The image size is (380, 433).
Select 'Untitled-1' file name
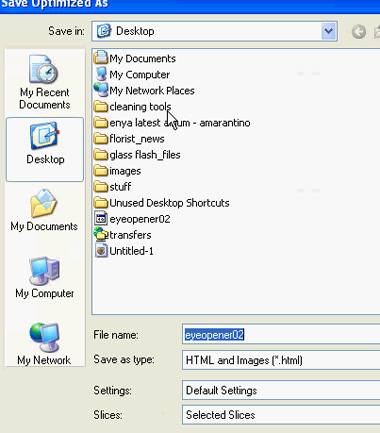click(131, 251)
